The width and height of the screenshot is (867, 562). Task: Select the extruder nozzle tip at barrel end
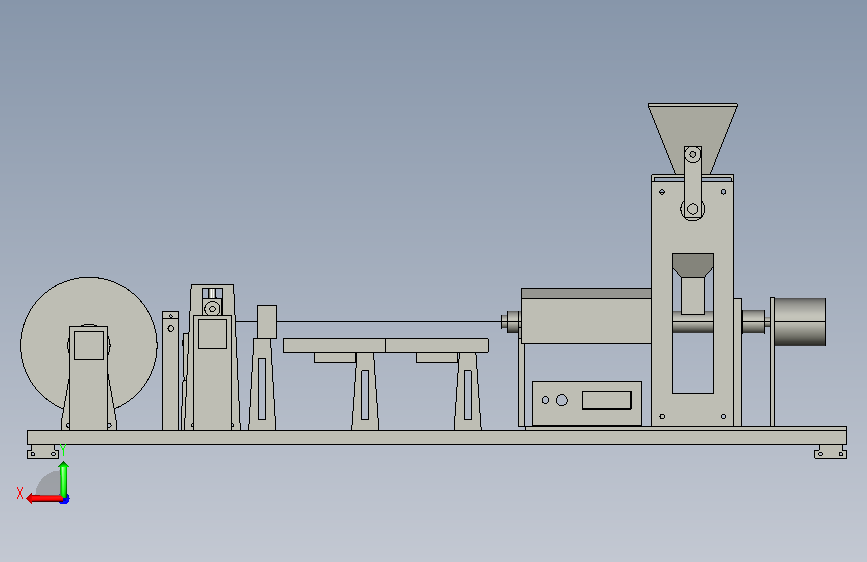[x=504, y=322]
